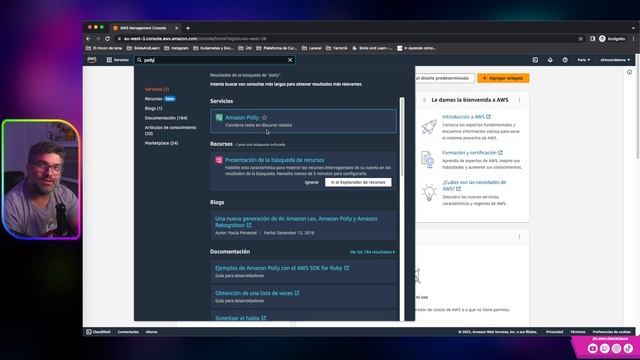The height and width of the screenshot is (360, 640).
Task: Open the CloudShell icon in AWS top bar
Action: [x=535, y=60]
